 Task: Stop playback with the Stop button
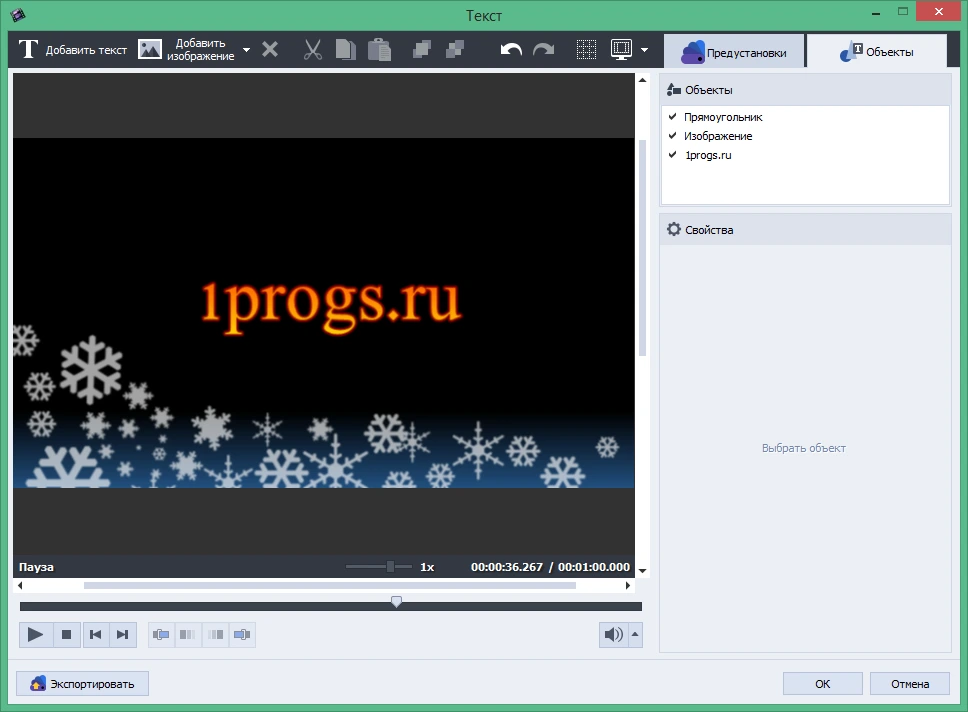67,634
